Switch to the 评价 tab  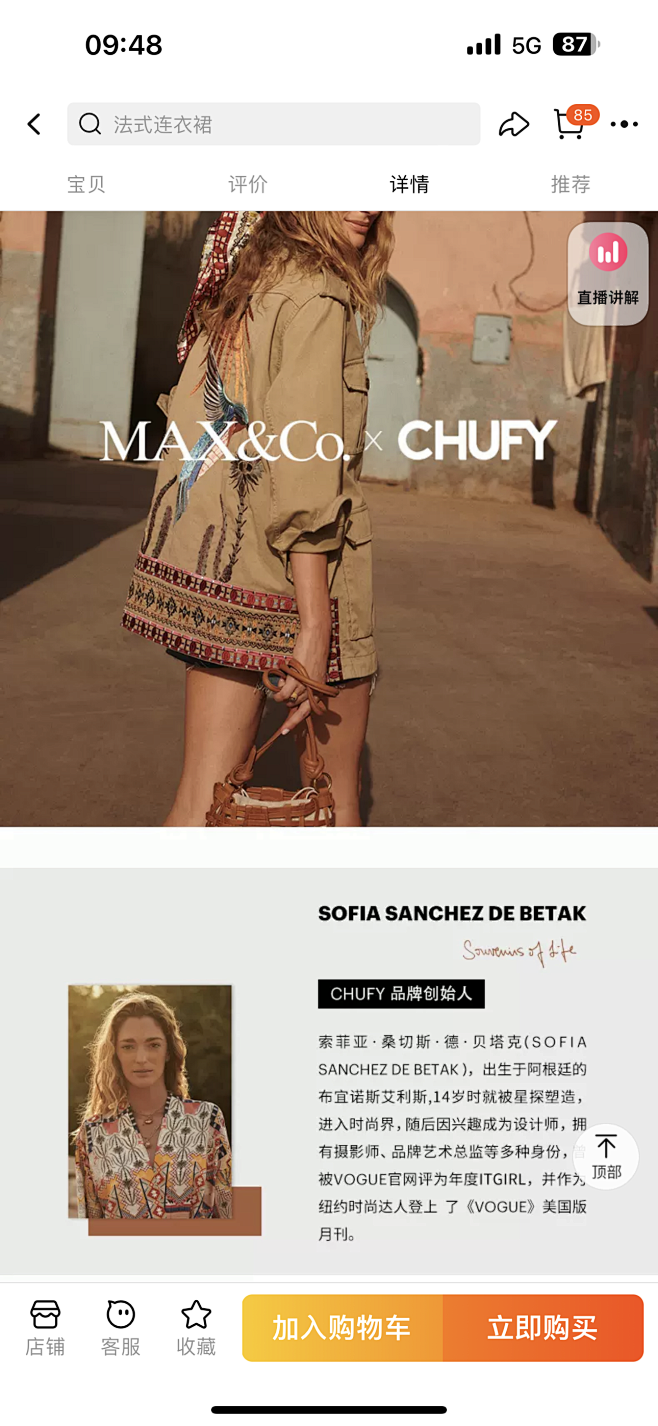(x=248, y=184)
